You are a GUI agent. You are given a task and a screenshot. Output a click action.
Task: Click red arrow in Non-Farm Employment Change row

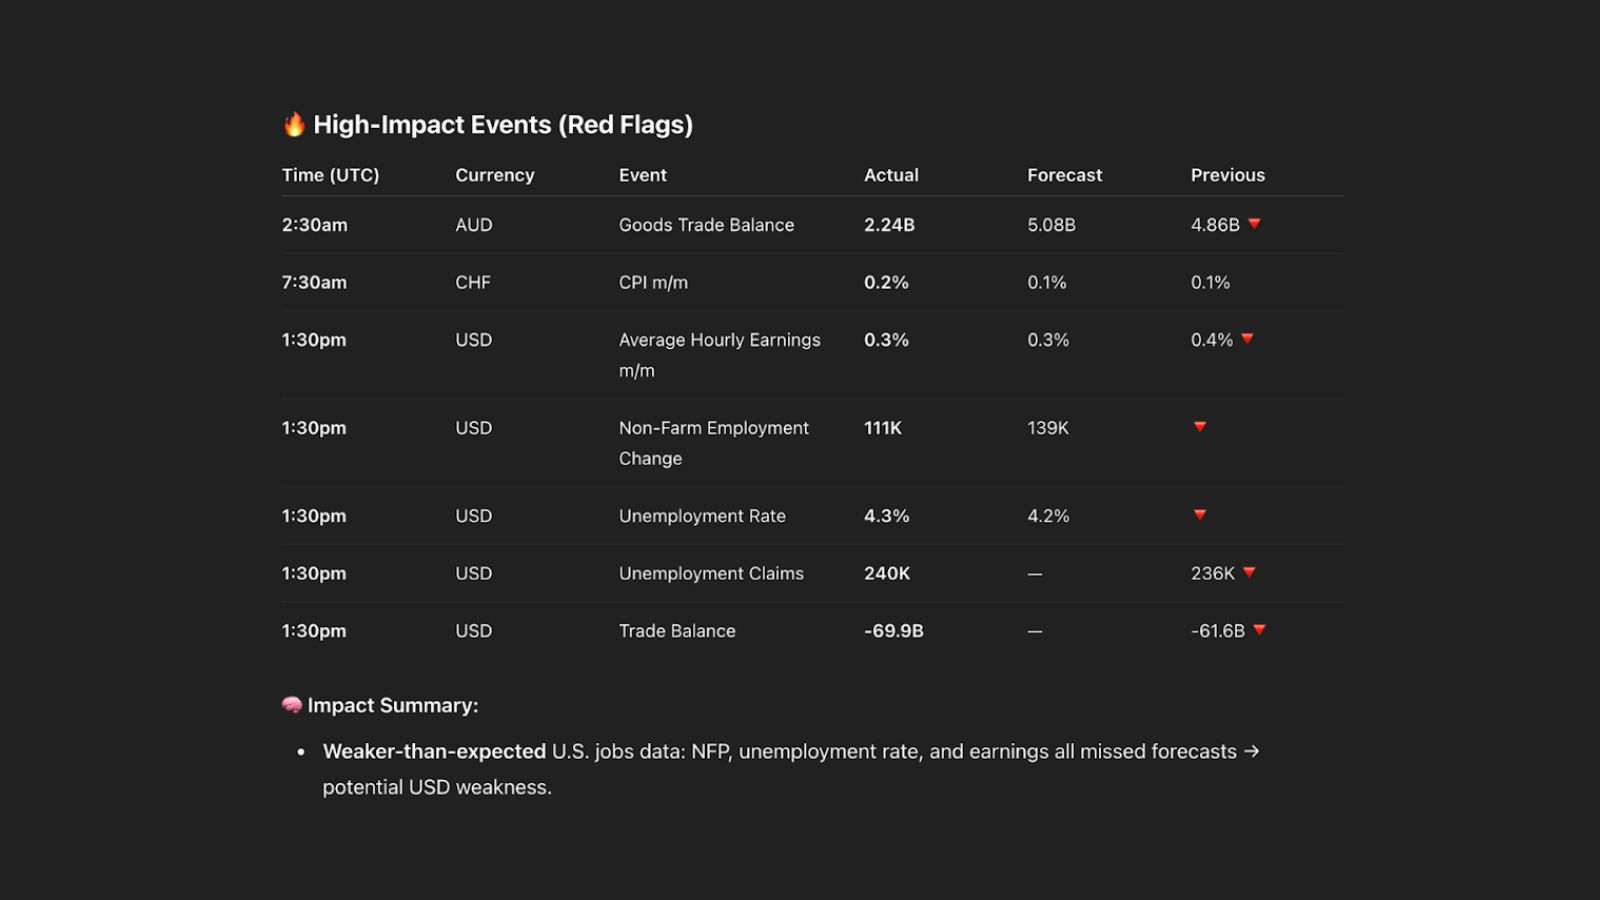[1200, 427]
